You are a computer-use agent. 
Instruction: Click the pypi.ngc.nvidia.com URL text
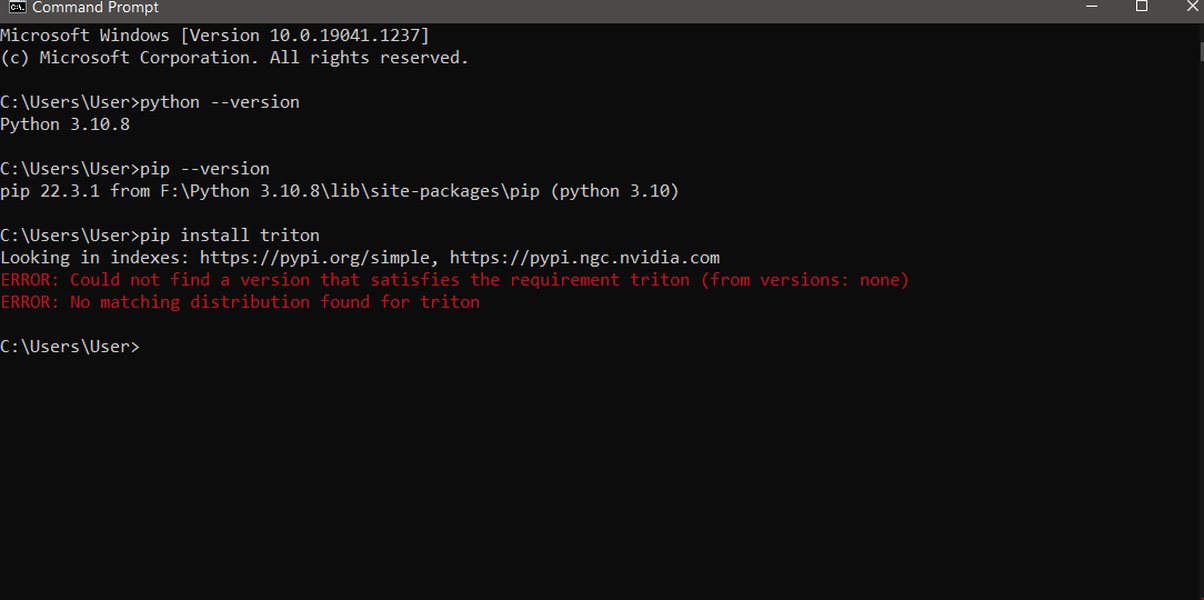(585, 258)
